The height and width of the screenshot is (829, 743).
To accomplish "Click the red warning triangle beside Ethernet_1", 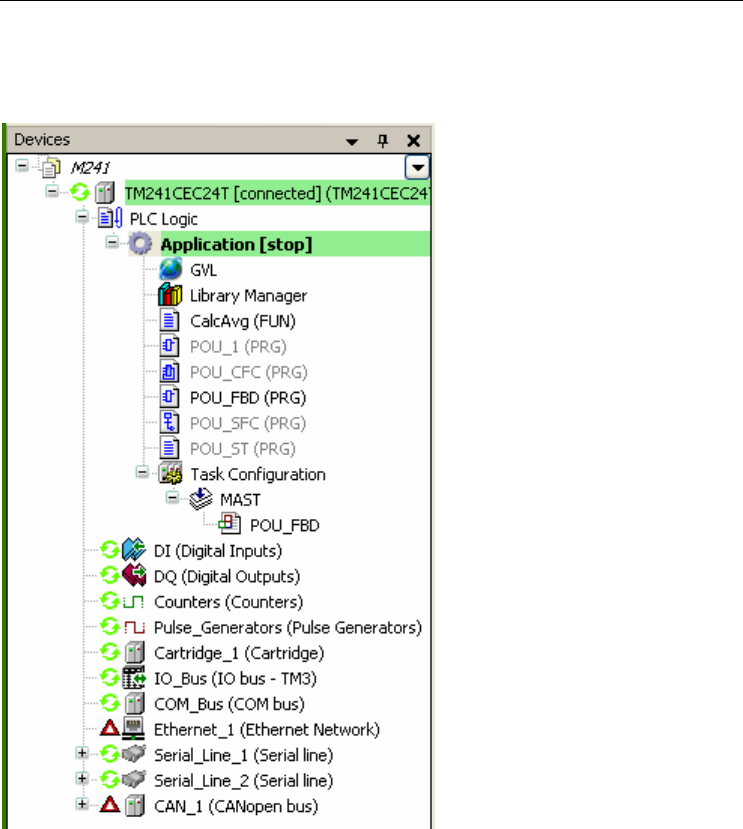I will (x=109, y=729).
